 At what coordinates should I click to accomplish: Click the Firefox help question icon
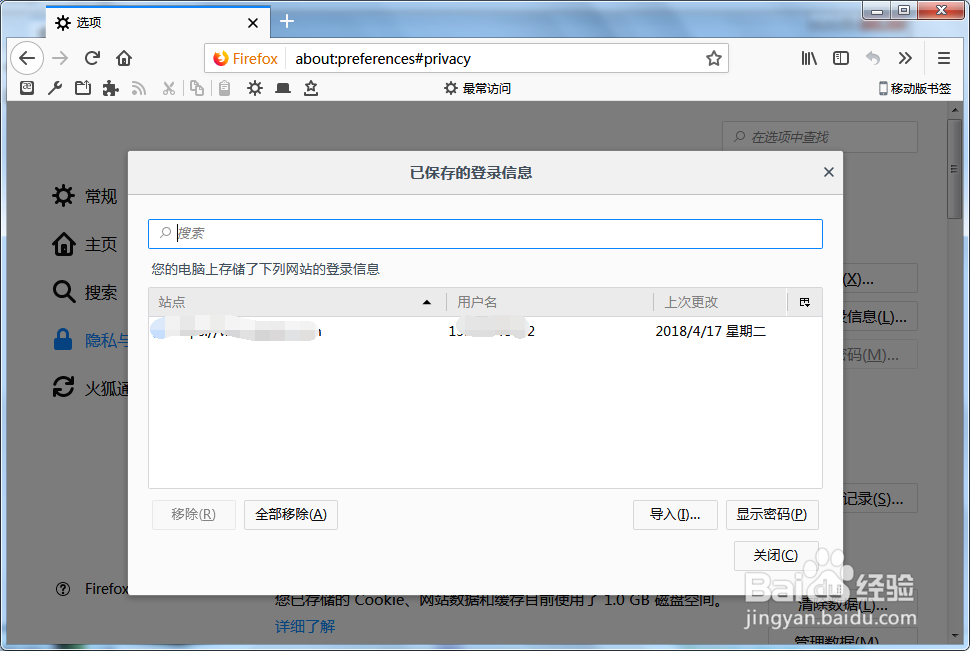tap(63, 588)
